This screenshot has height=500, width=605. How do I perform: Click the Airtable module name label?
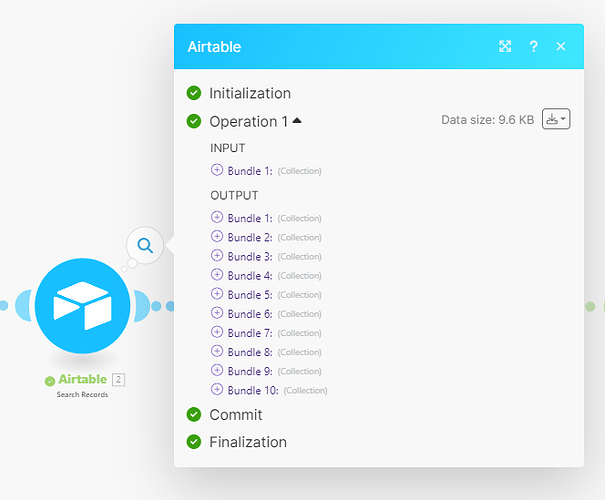pos(83,379)
